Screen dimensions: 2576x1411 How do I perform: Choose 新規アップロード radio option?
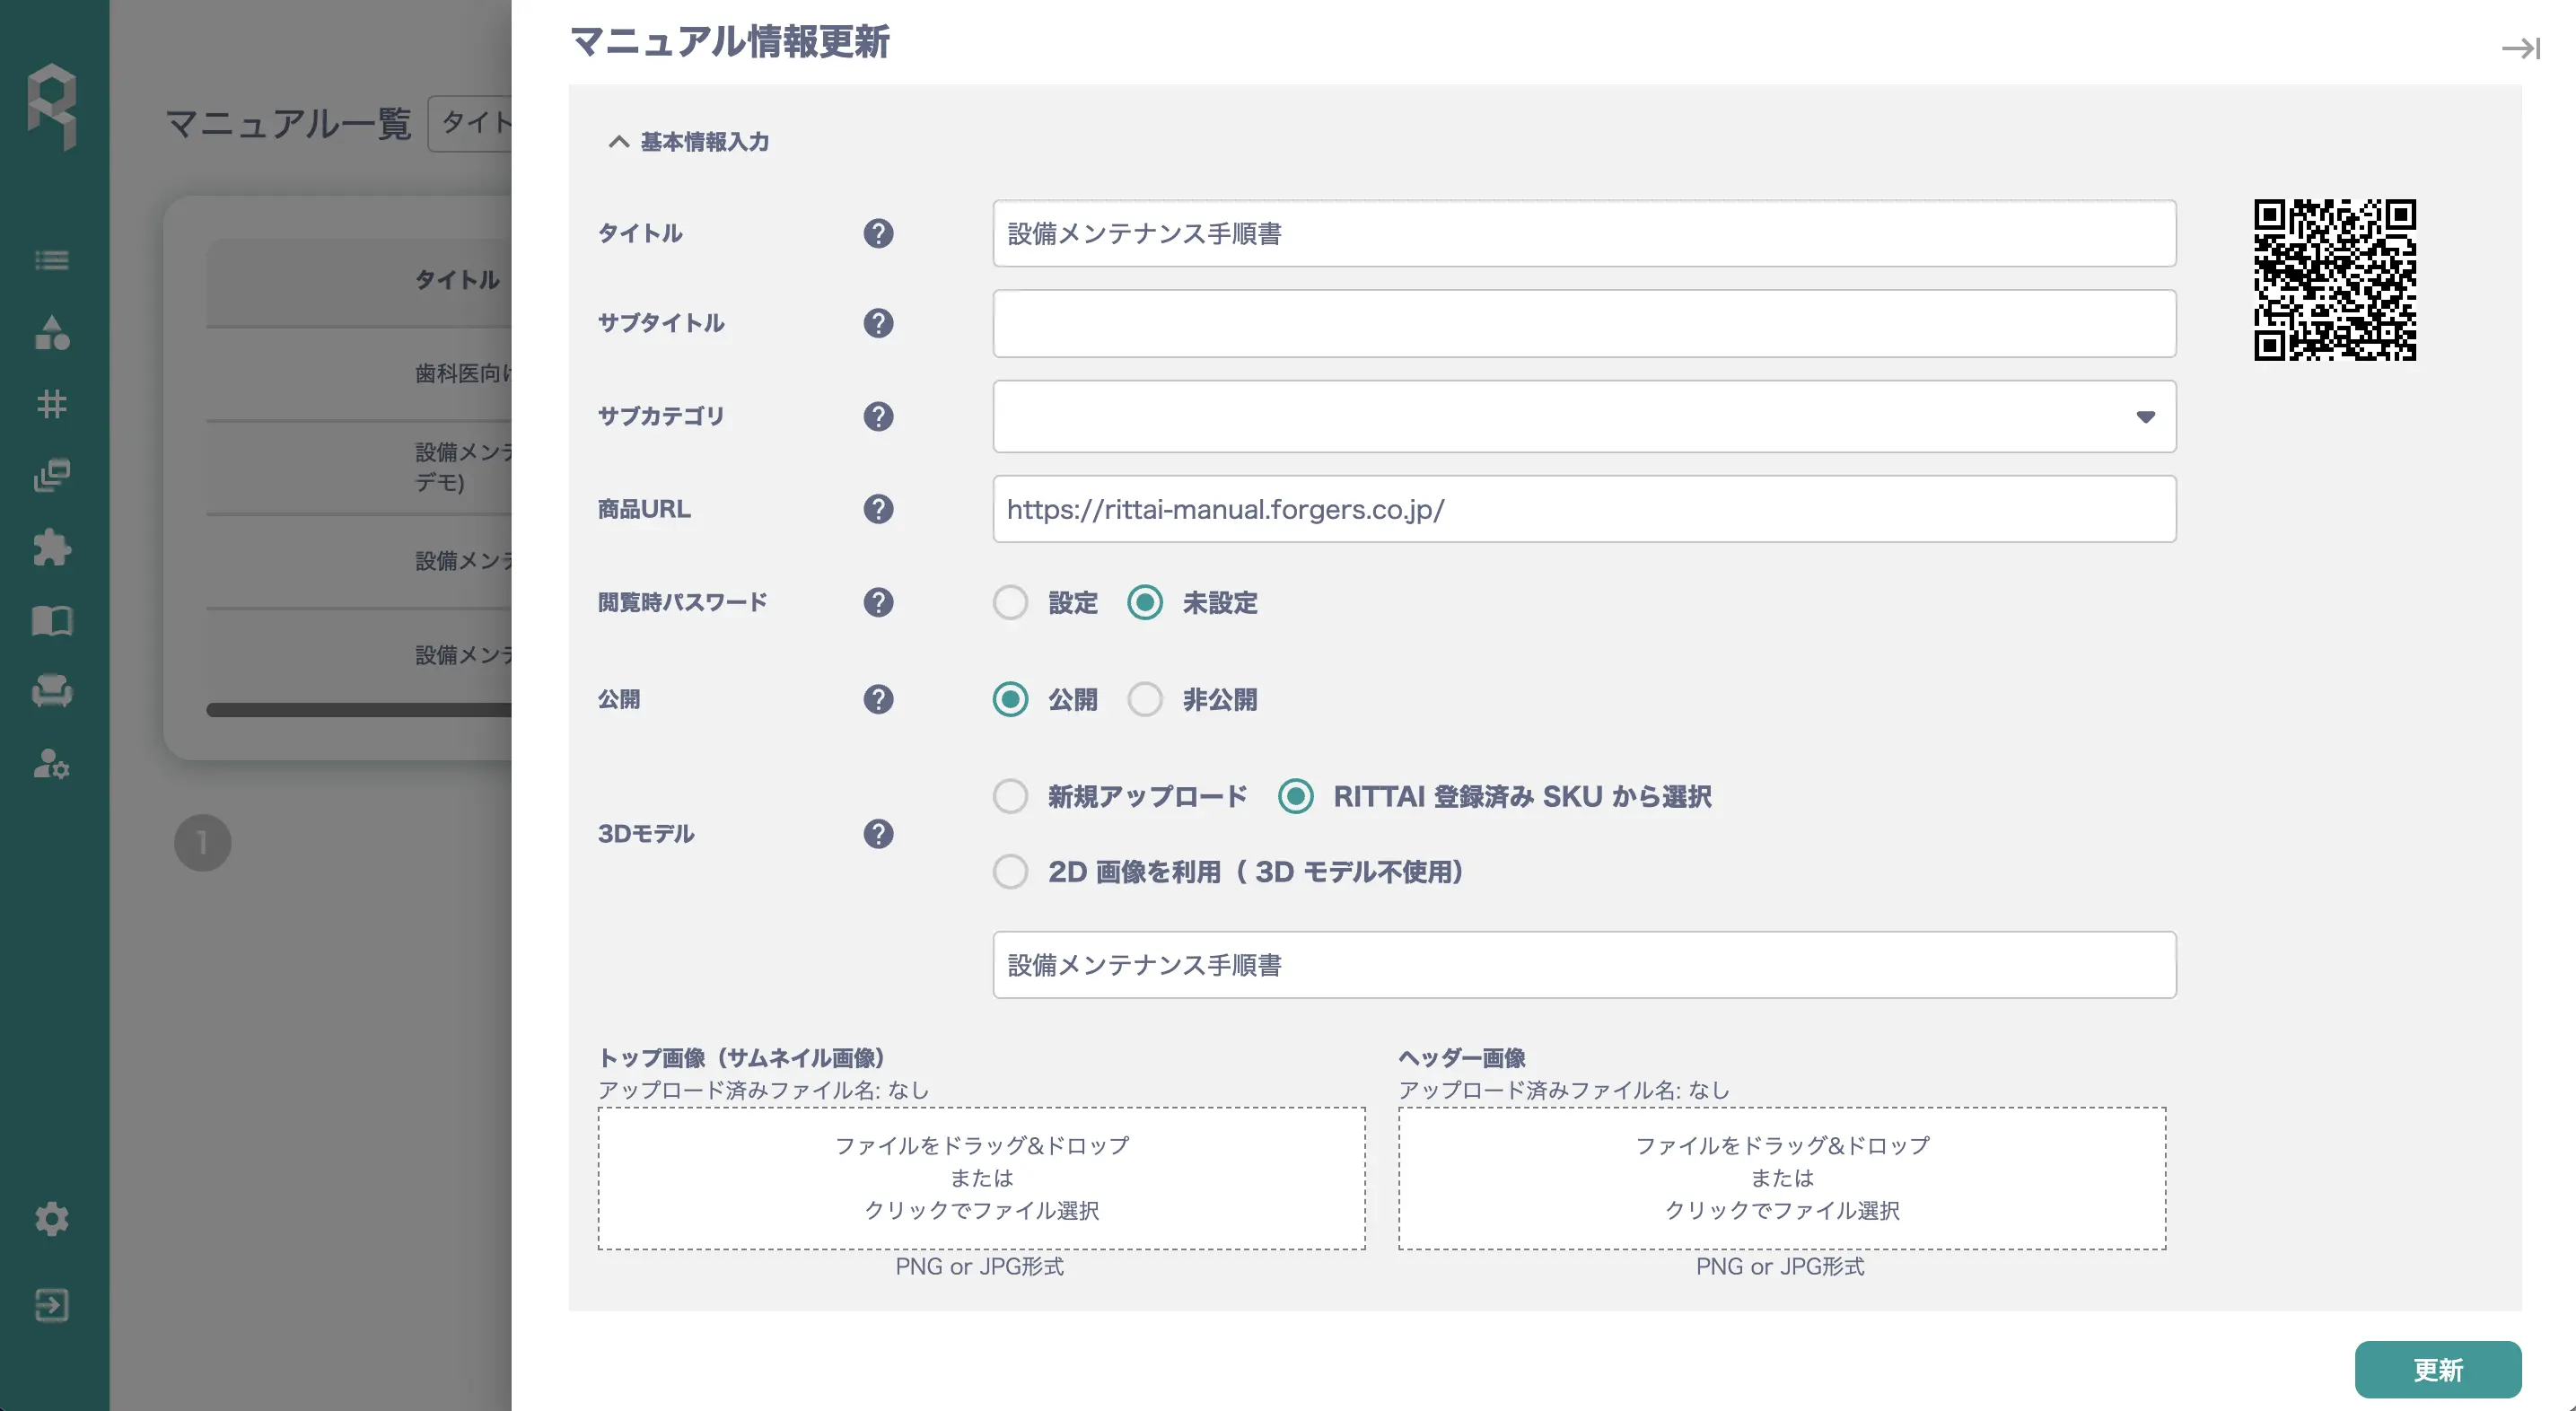coord(1010,797)
